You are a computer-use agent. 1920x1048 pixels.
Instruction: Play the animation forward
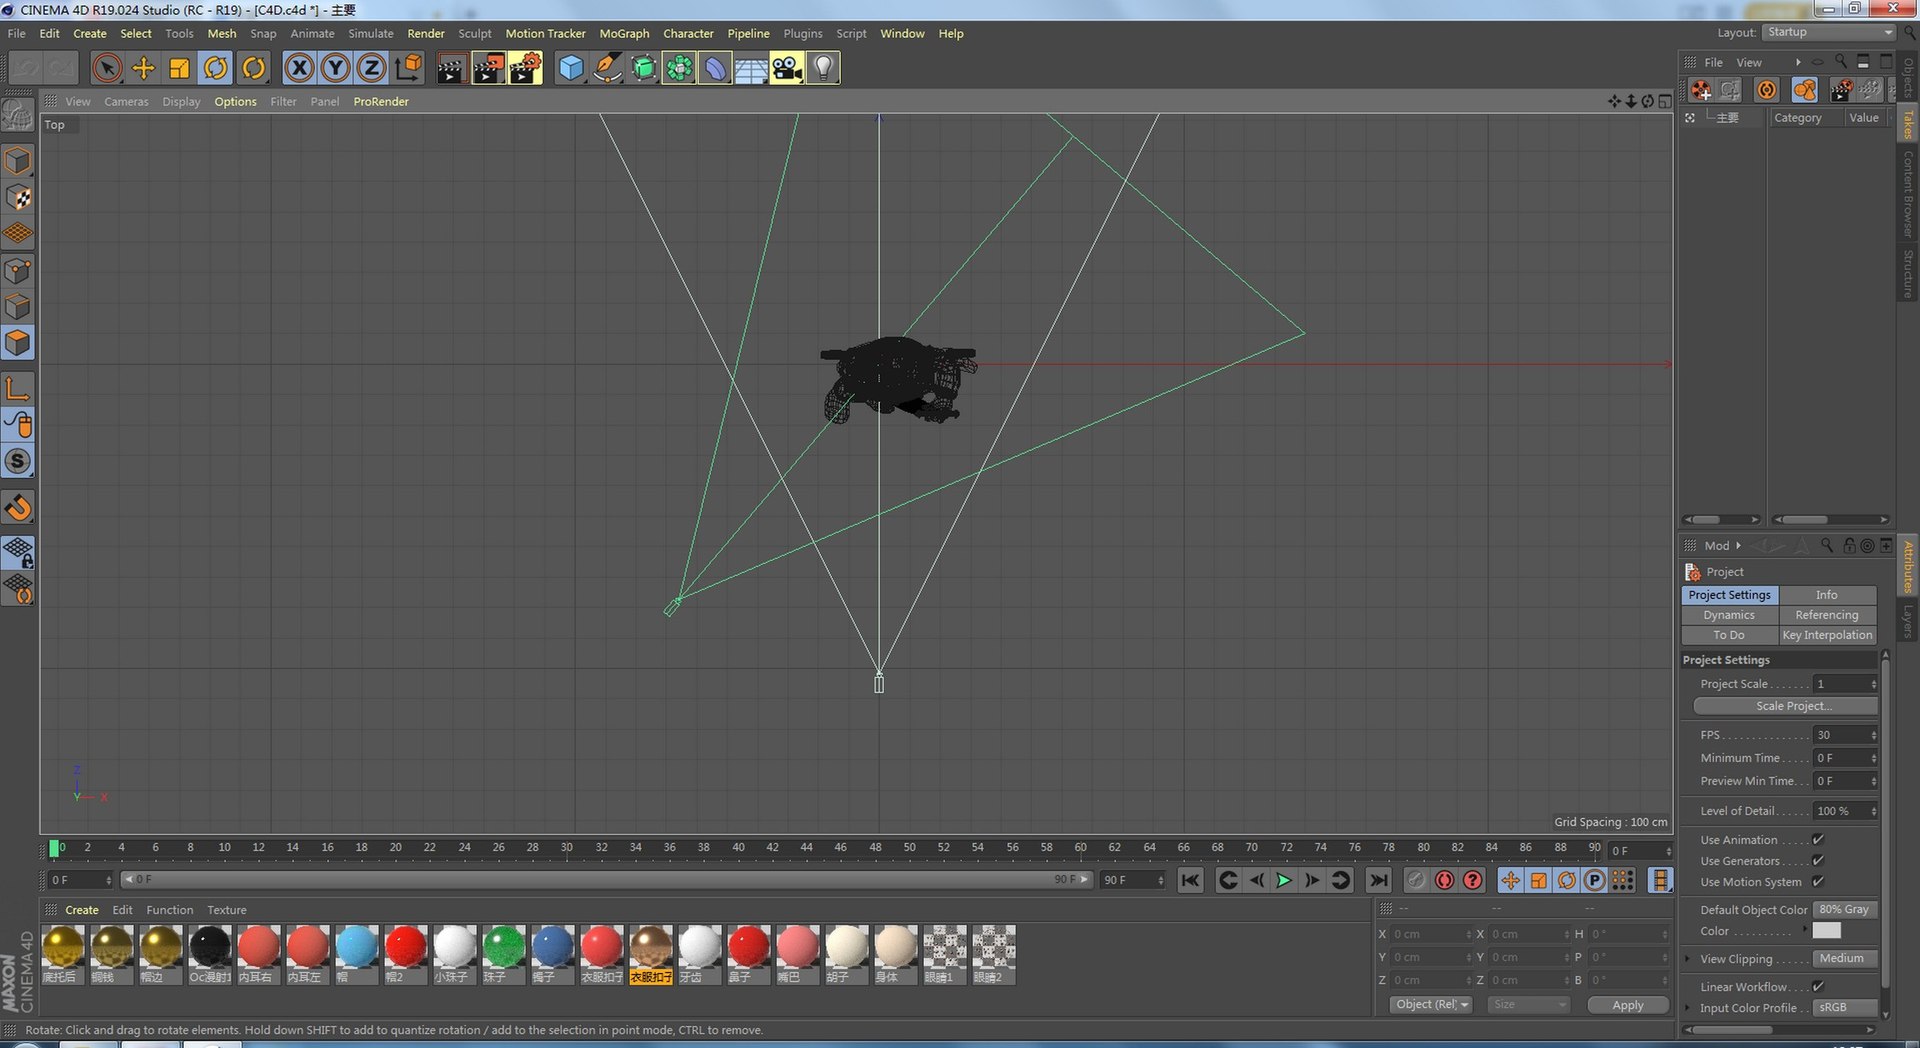click(x=1284, y=880)
